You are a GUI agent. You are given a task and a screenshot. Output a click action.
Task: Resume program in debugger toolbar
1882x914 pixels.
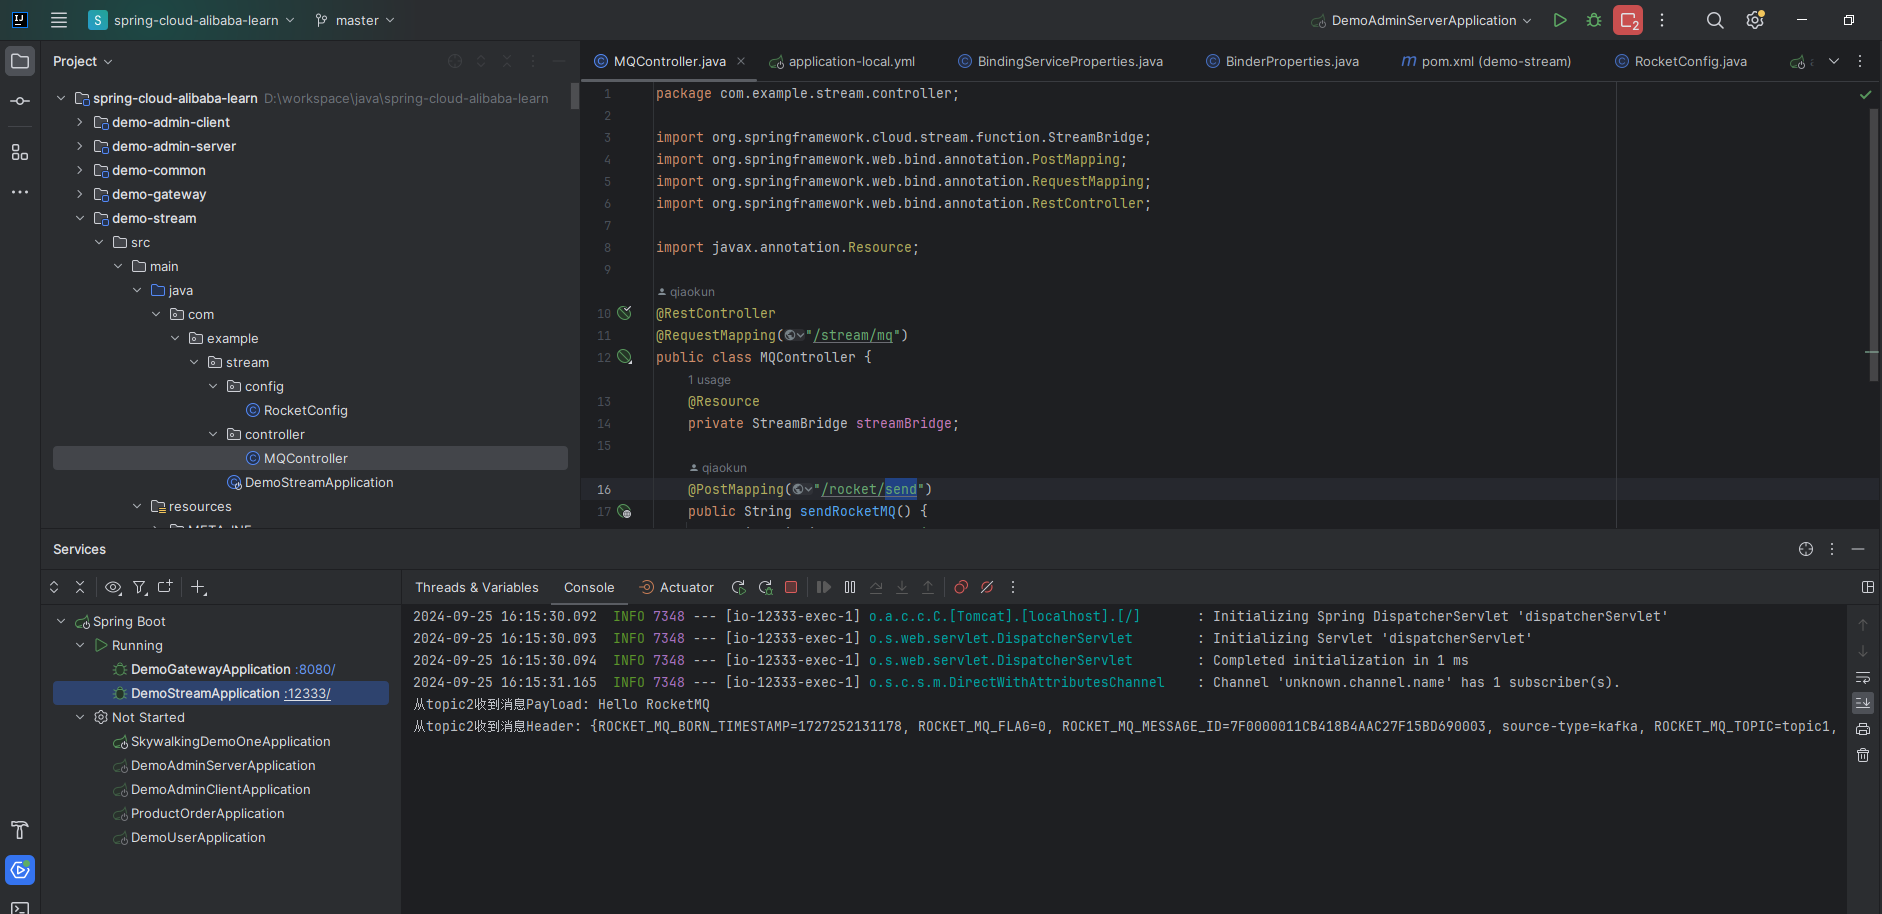[823, 588]
